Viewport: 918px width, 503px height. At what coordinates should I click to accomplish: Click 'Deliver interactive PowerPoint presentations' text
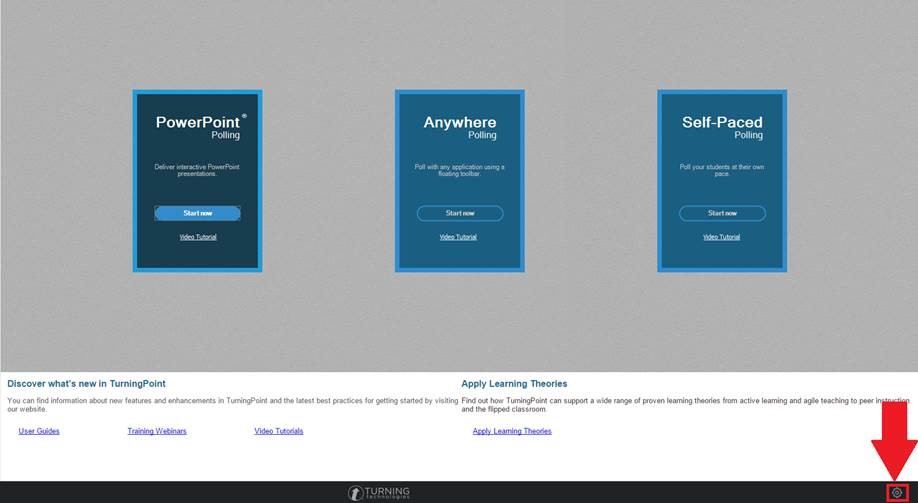pos(197,170)
